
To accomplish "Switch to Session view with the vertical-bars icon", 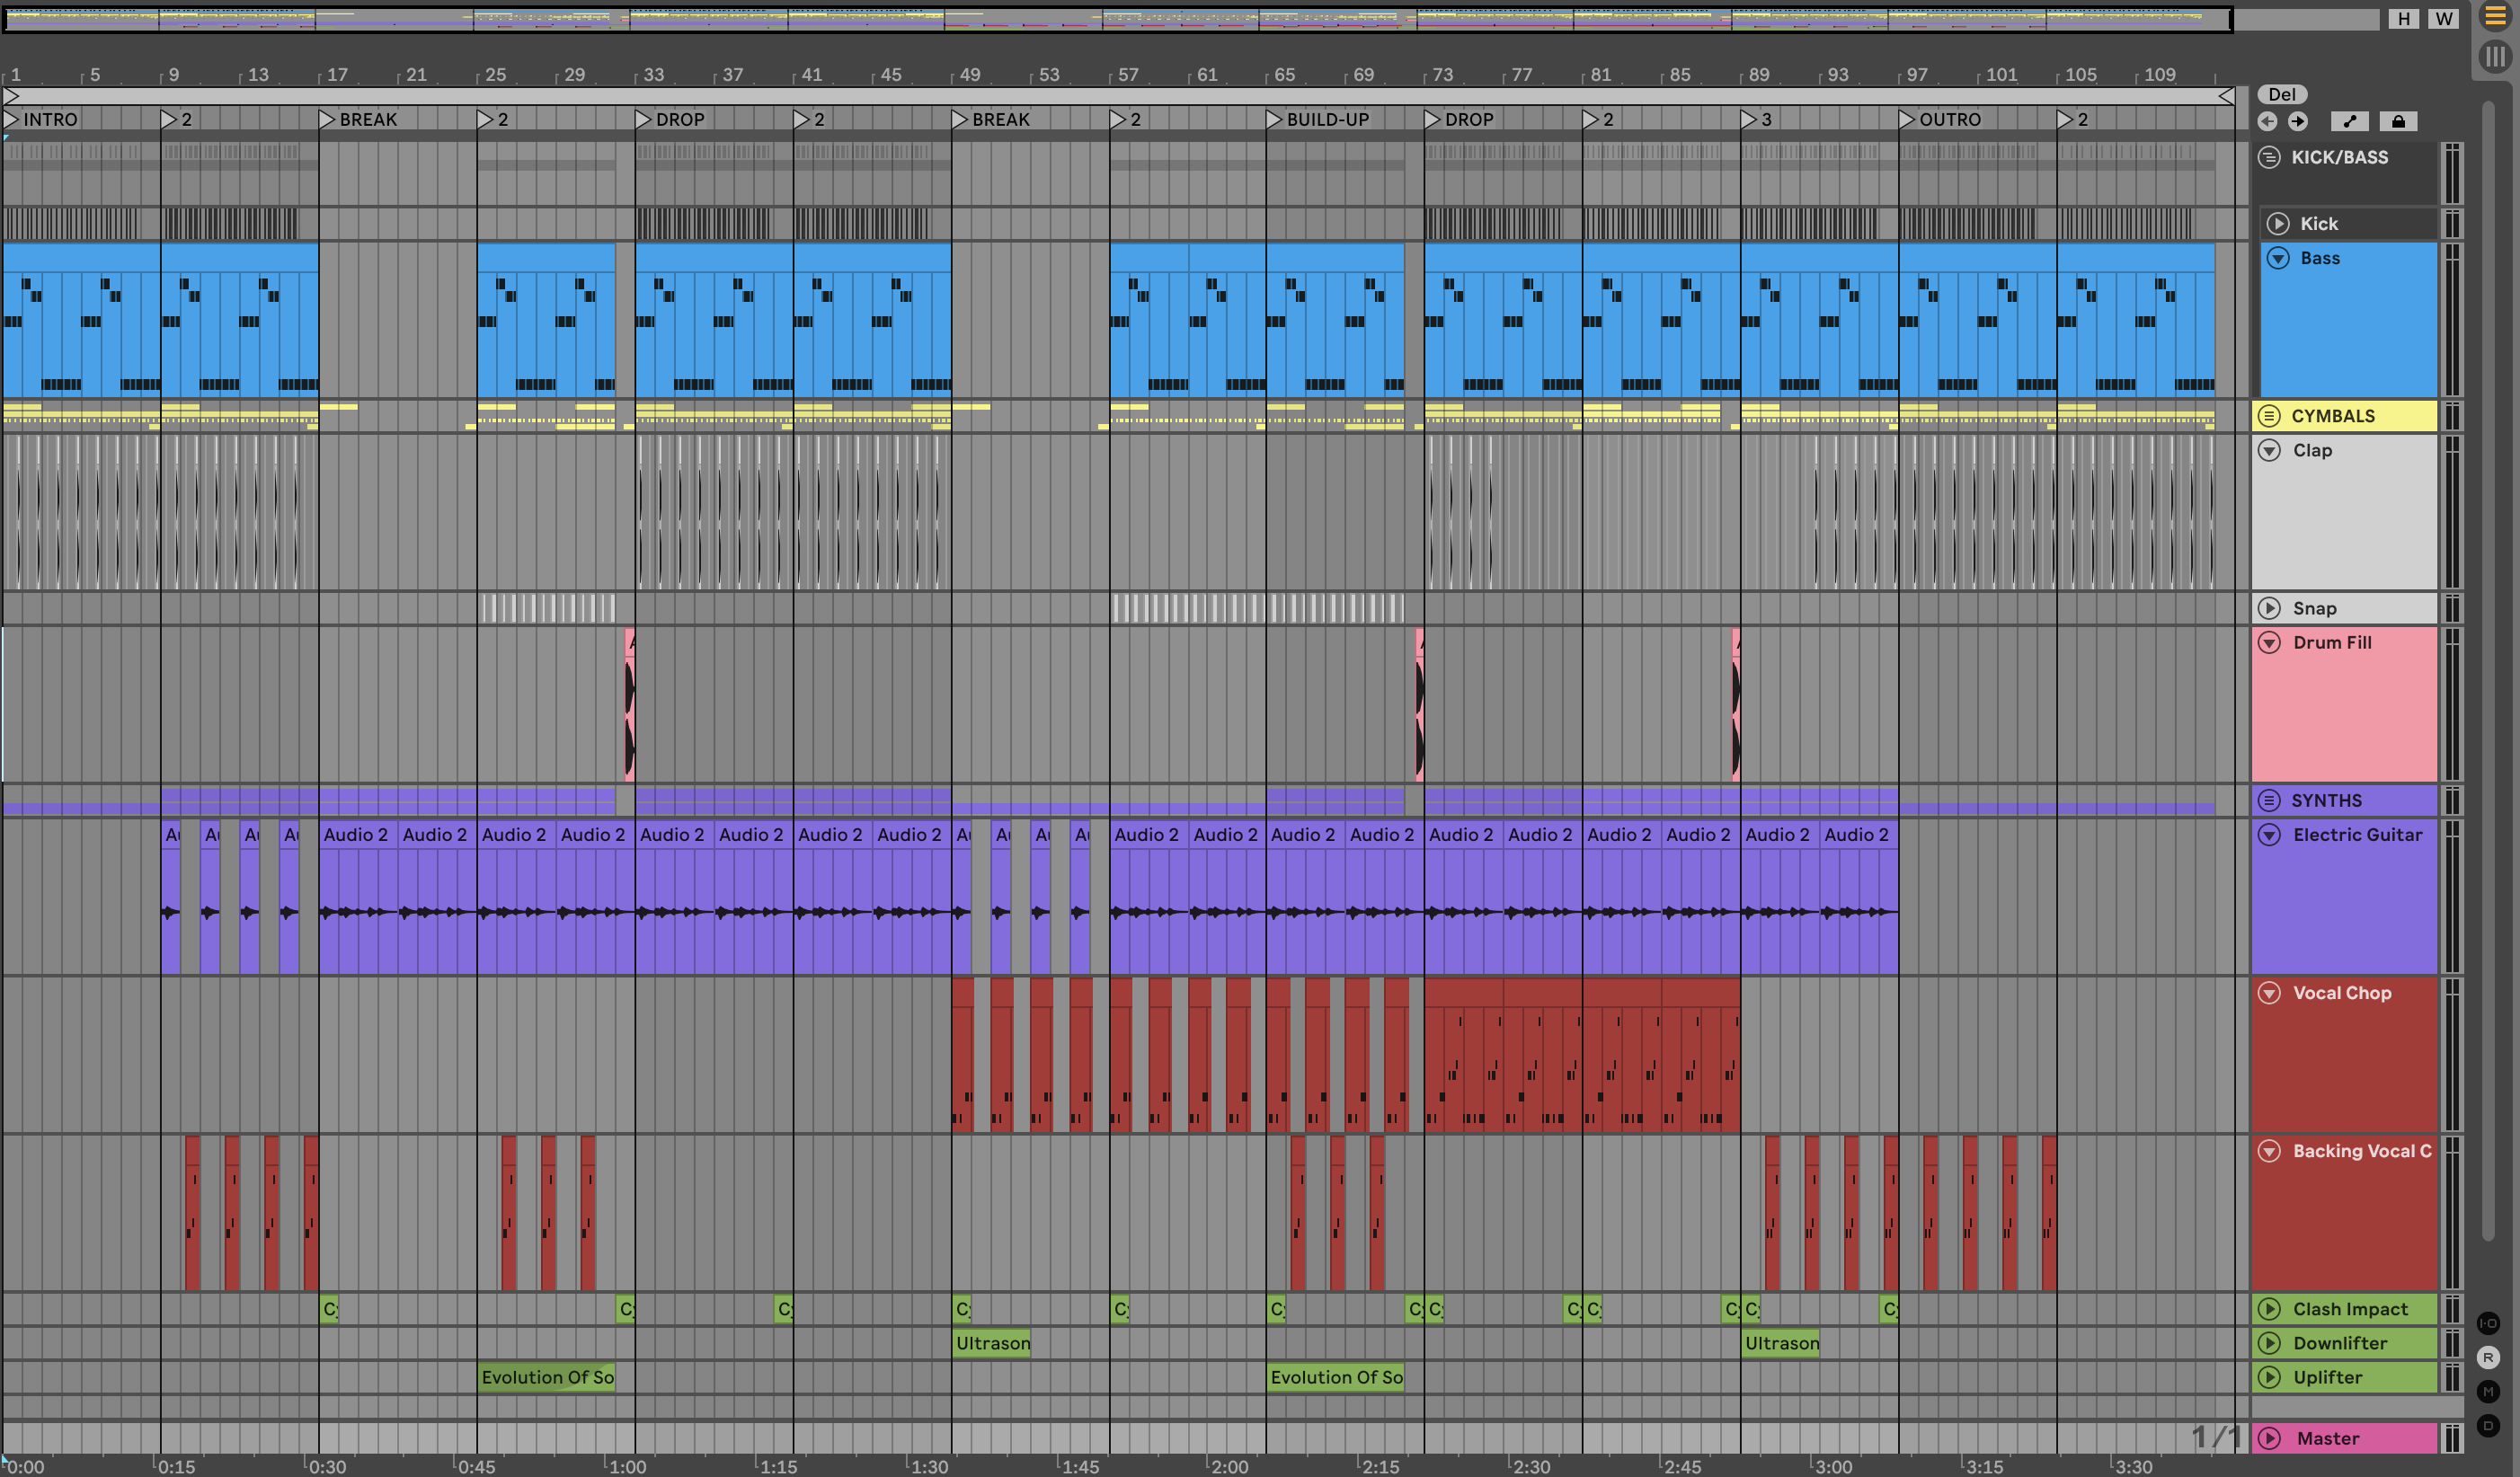I will [2495, 57].
